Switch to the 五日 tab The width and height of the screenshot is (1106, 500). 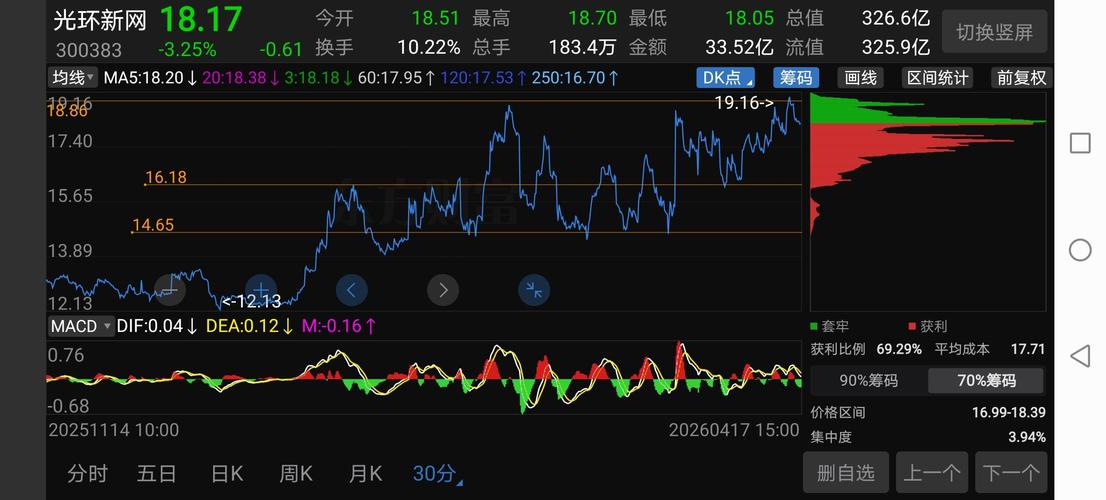(157, 474)
